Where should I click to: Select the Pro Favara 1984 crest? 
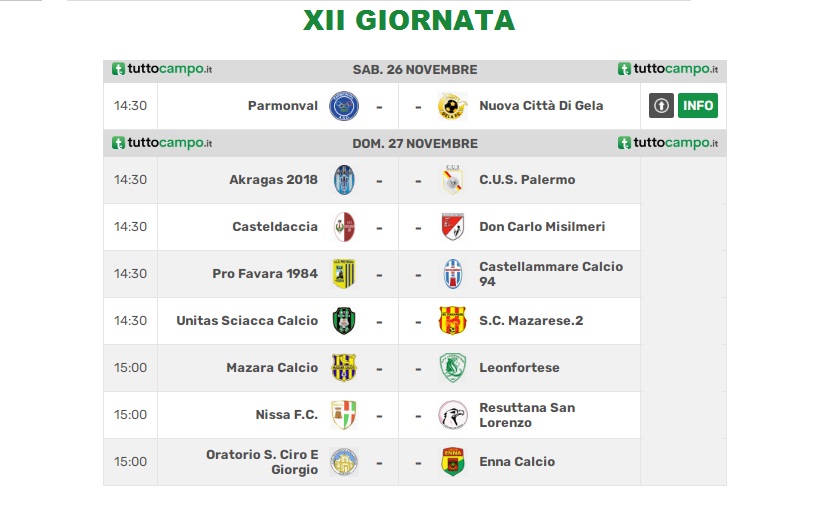(344, 274)
